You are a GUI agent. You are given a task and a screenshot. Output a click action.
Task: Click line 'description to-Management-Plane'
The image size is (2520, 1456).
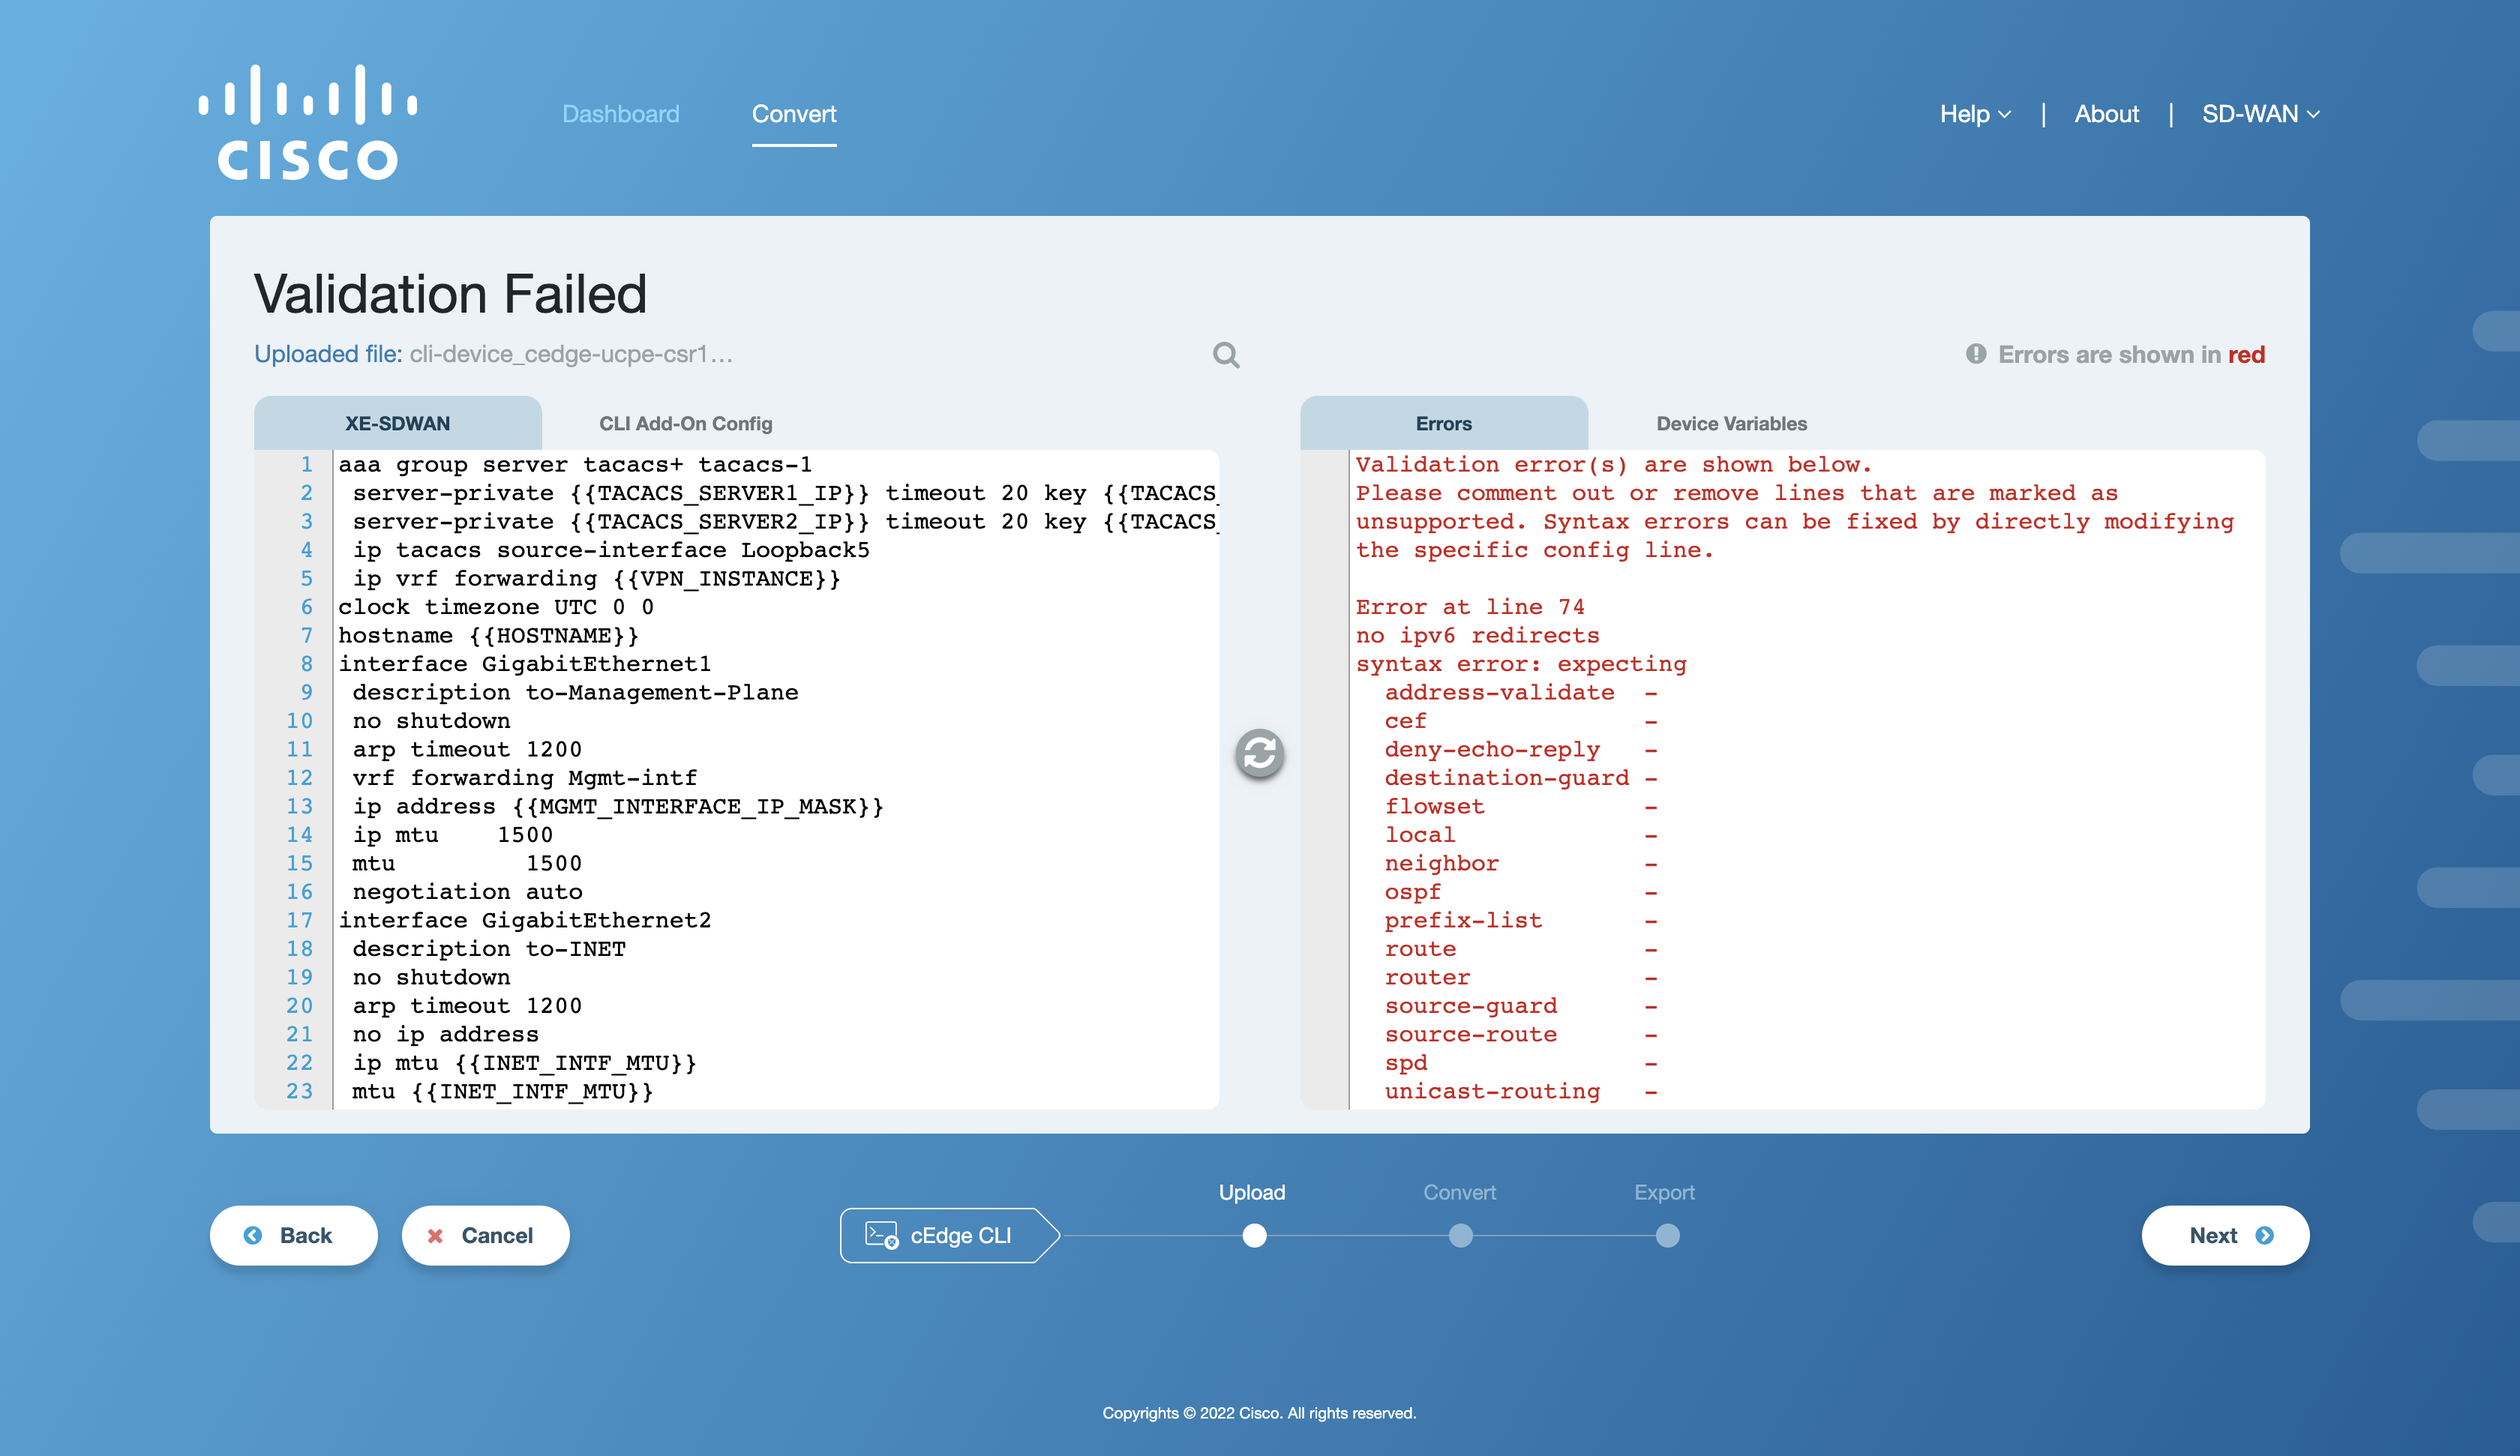tap(575, 692)
